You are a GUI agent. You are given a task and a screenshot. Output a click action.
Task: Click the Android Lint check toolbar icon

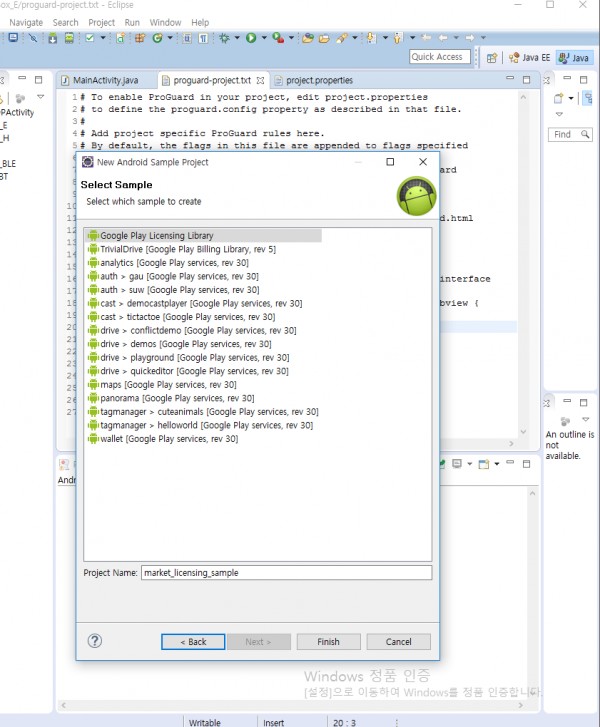[90, 38]
